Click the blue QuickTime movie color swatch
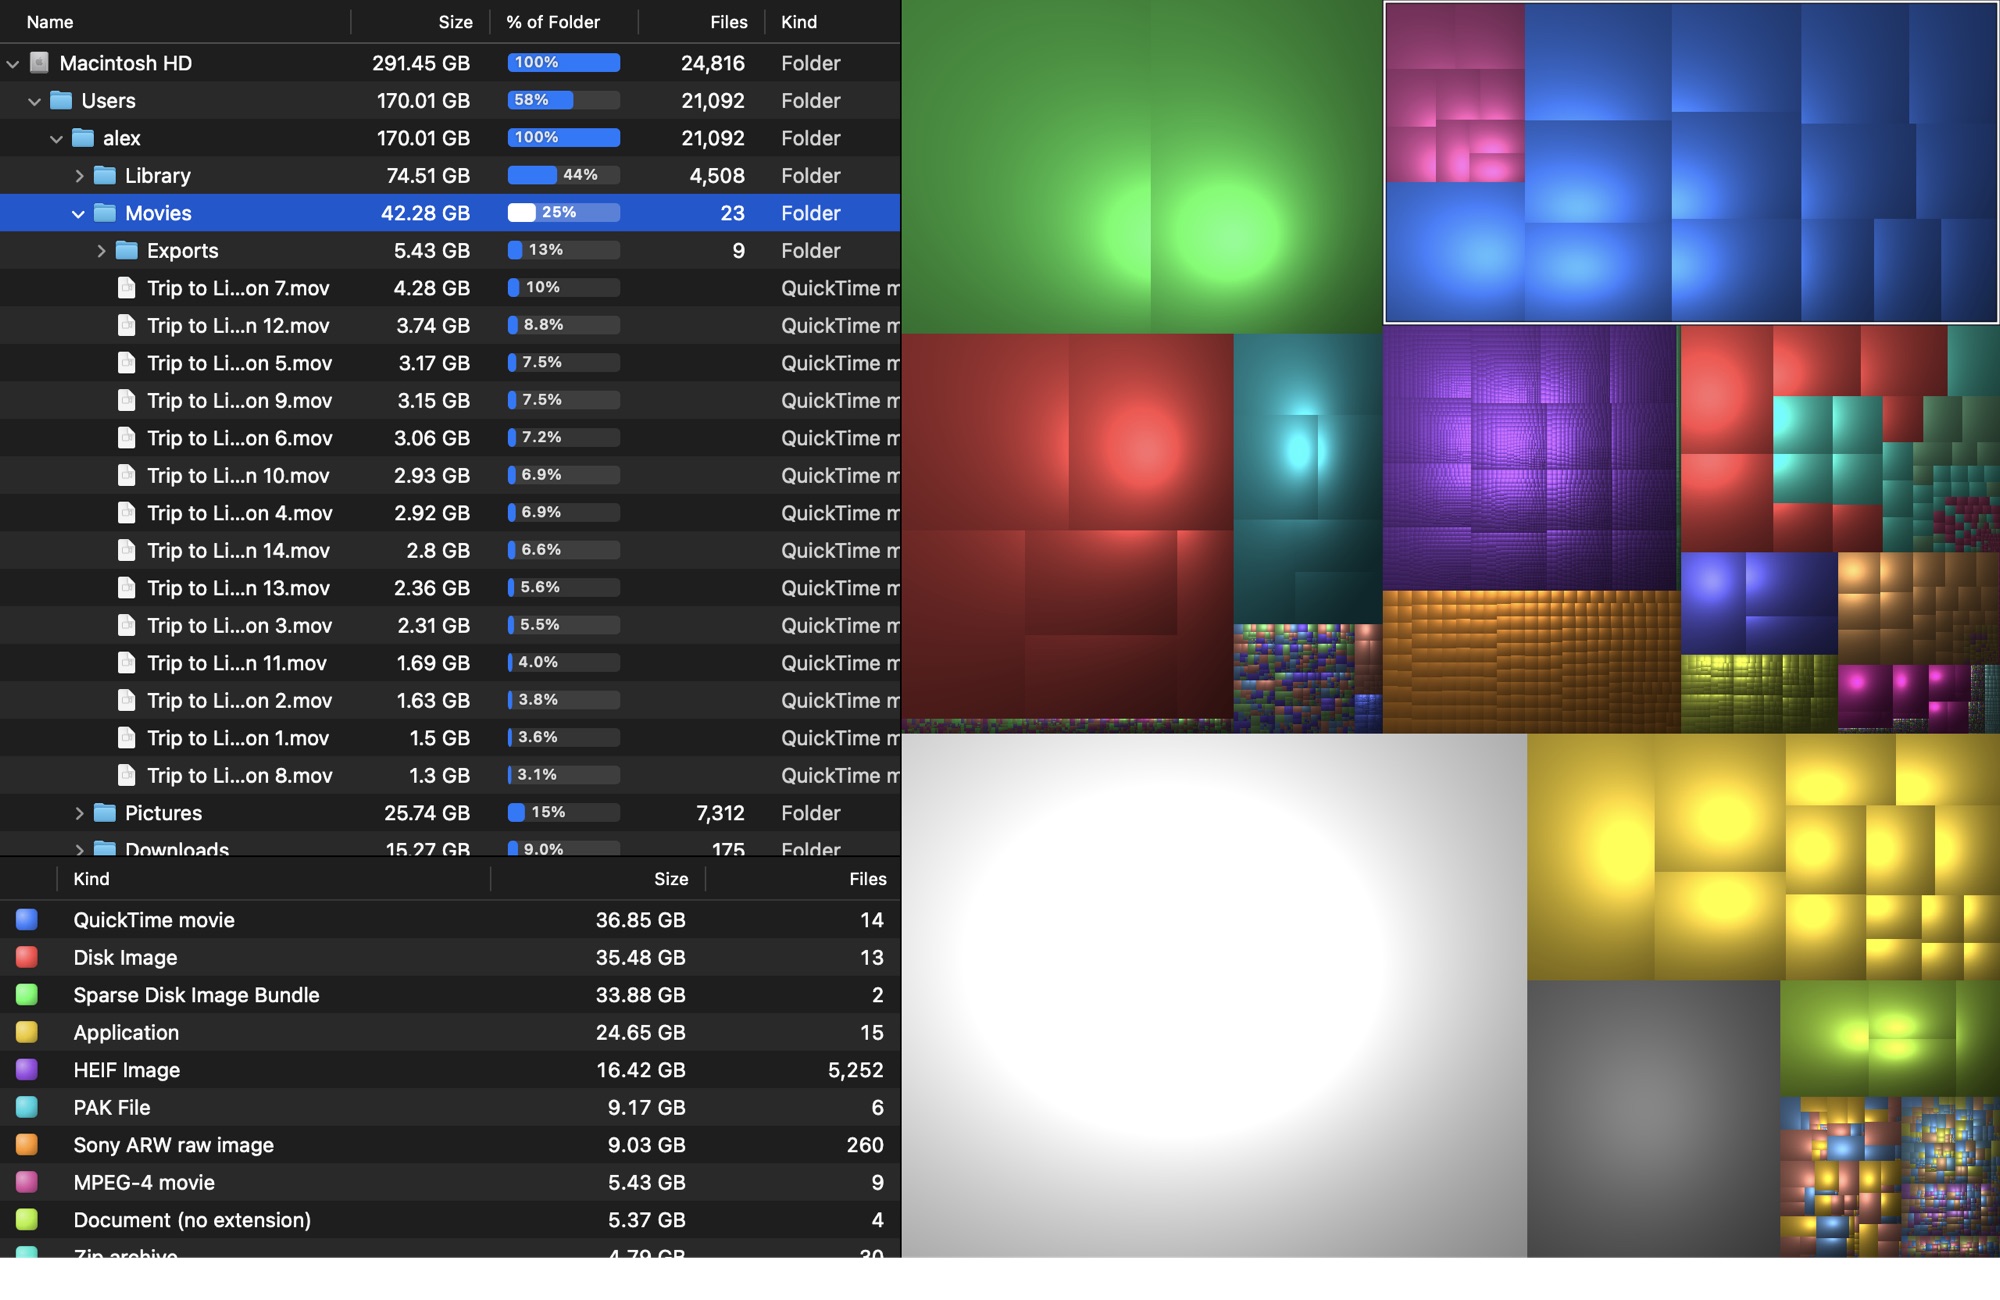Screen dimensions: 2000x1300 click(27, 920)
